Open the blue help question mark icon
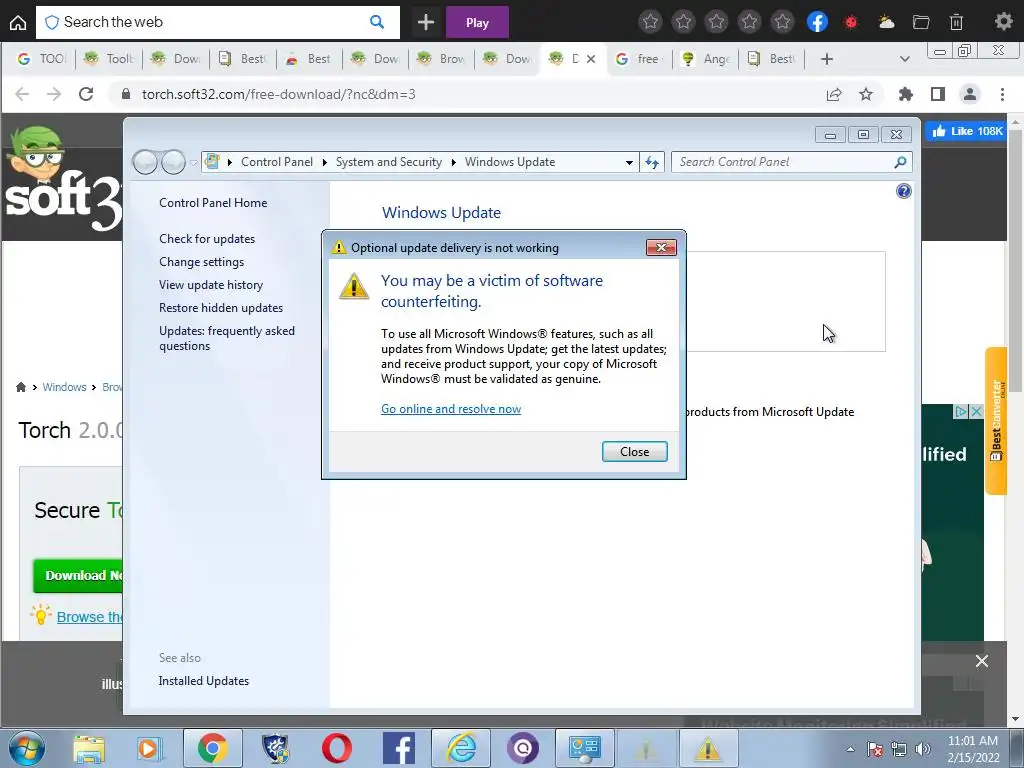1024x768 pixels. (x=904, y=191)
